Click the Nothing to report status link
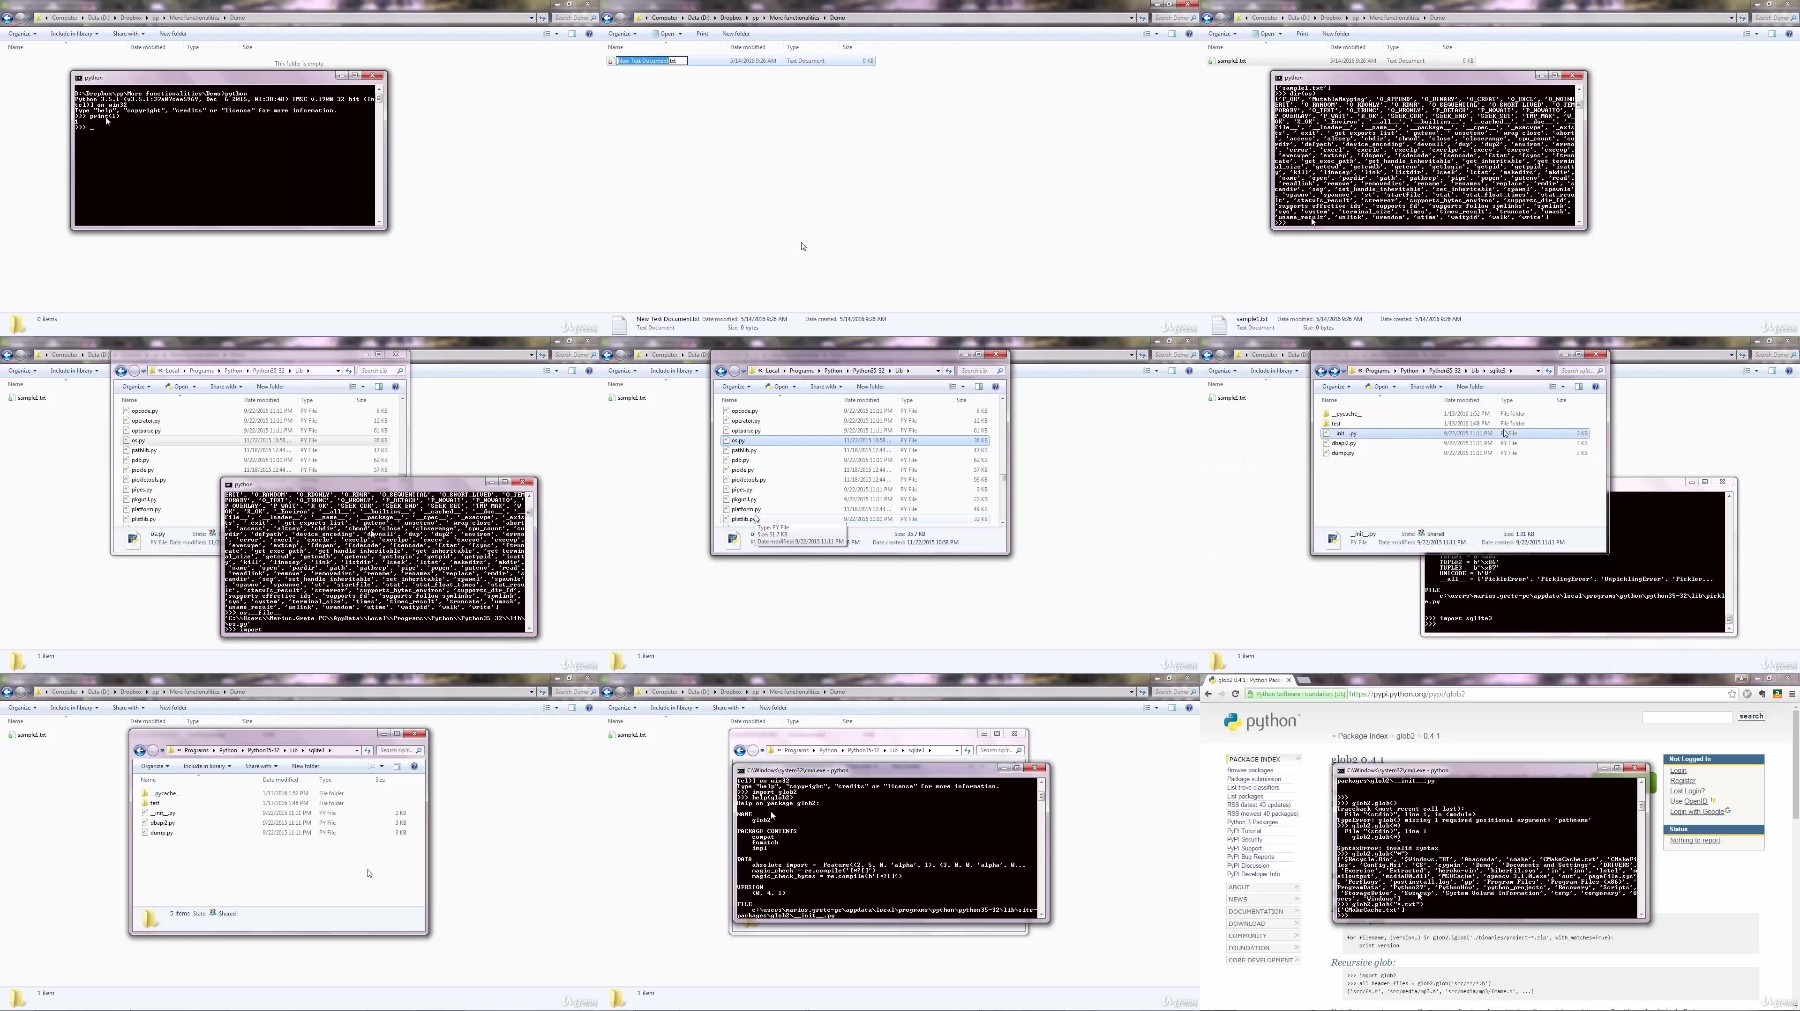This screenshot has width=1800, height=1011. point(1694,840)
